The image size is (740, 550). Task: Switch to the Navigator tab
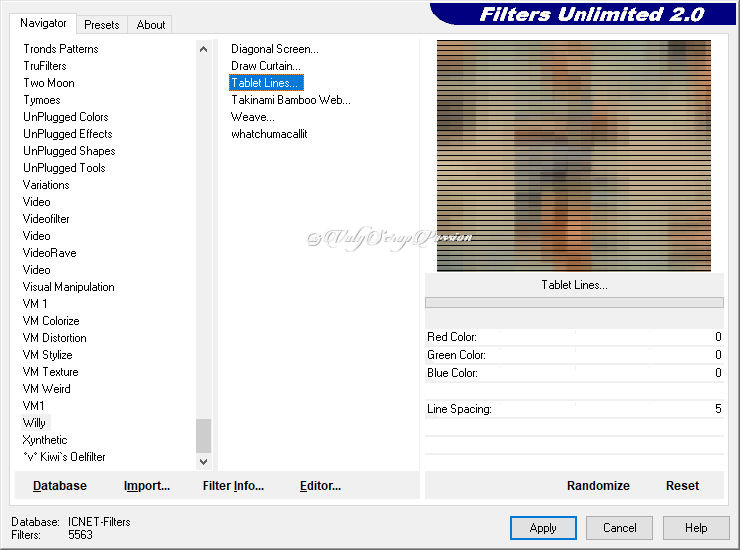tap(43, 23)
